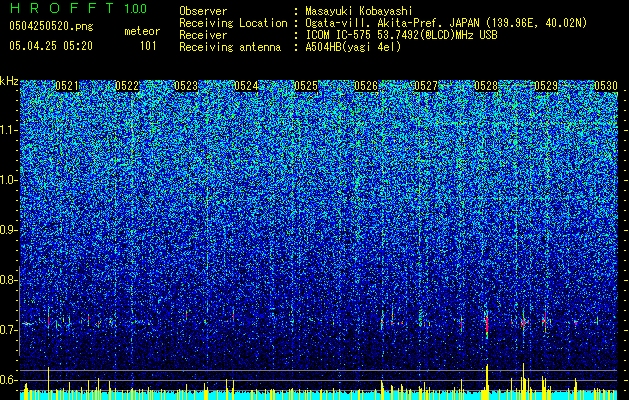Viewport: 629px width, 400px height.
Task: Select the 0525 time marker
Action: [306, 86]
